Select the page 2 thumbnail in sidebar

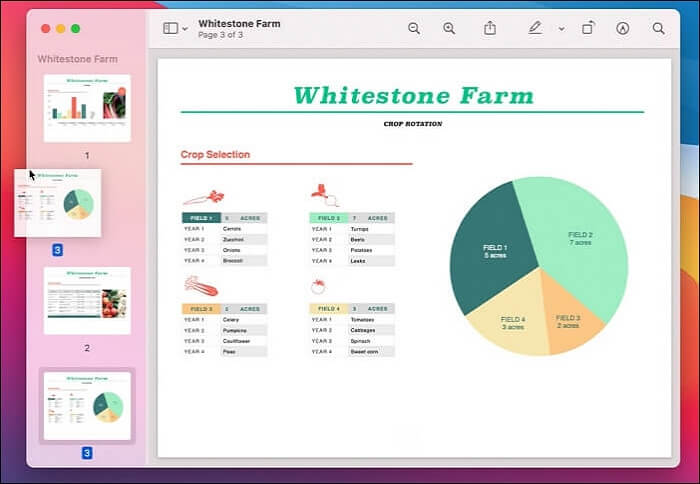click(x=87, y=300)
